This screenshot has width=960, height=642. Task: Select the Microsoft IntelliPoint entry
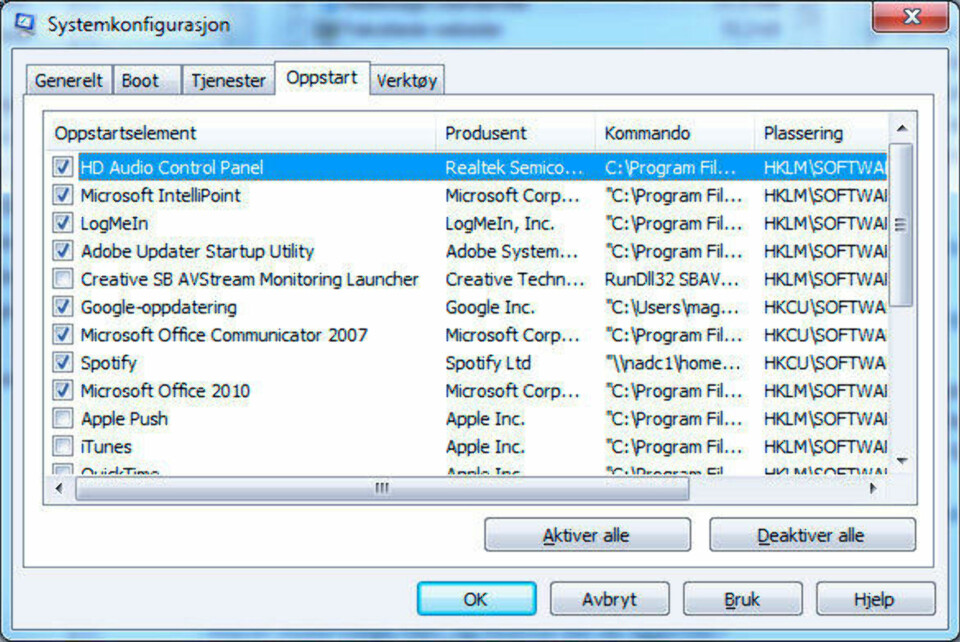160,196
